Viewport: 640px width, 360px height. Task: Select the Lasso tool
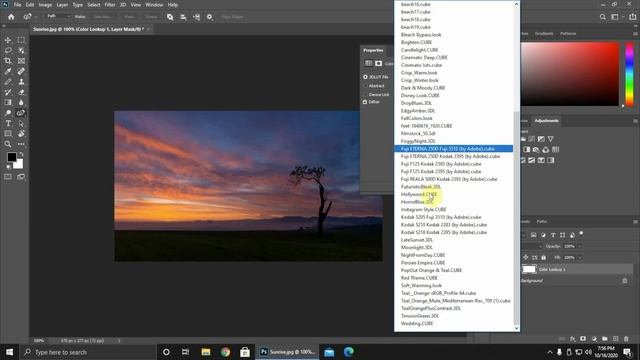pyautogui.click(x=8, y=51)
